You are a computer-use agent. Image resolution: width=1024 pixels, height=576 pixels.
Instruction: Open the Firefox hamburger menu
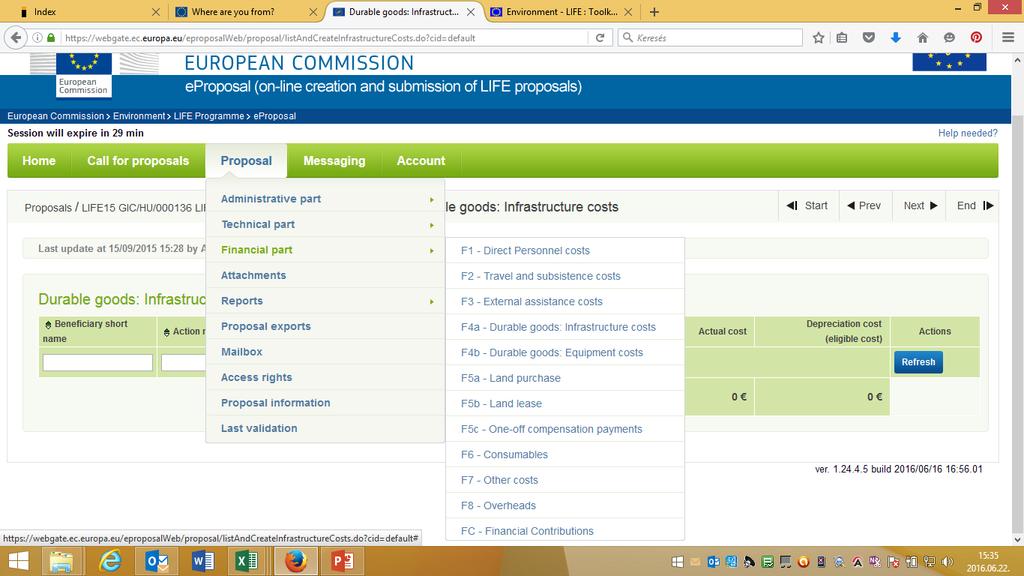[1008, 38]
